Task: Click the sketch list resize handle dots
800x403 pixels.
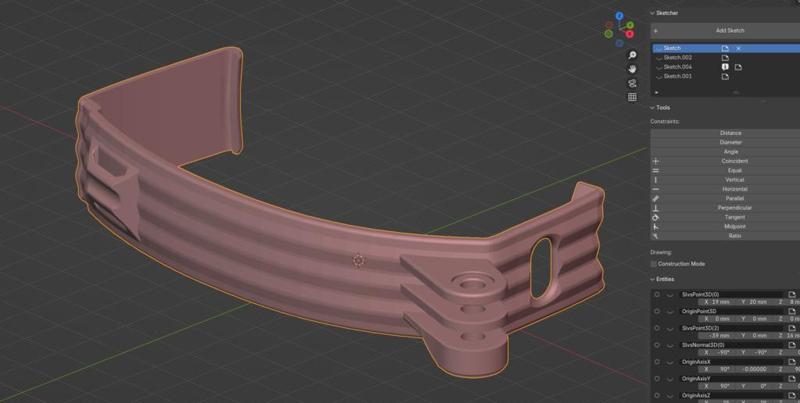Action: (x=736, y=93)
